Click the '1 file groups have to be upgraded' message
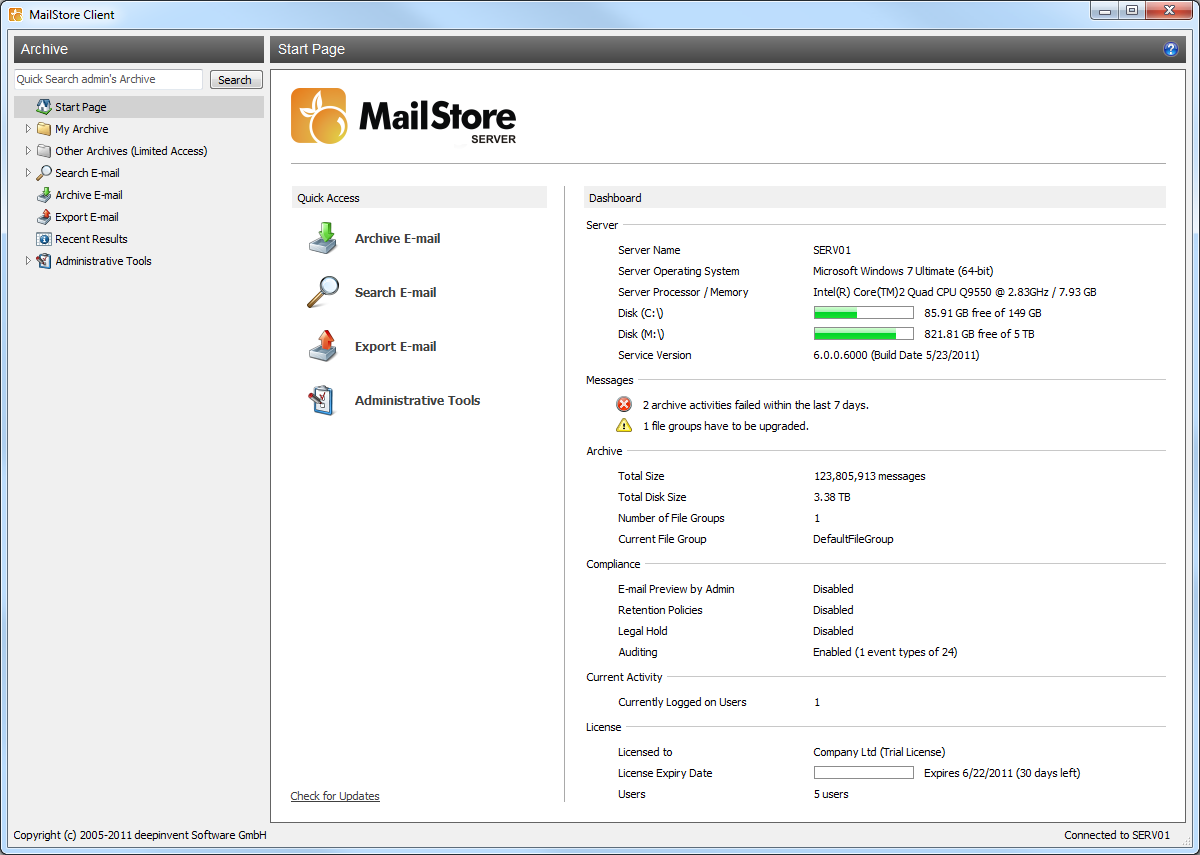 tap(725, 426)
